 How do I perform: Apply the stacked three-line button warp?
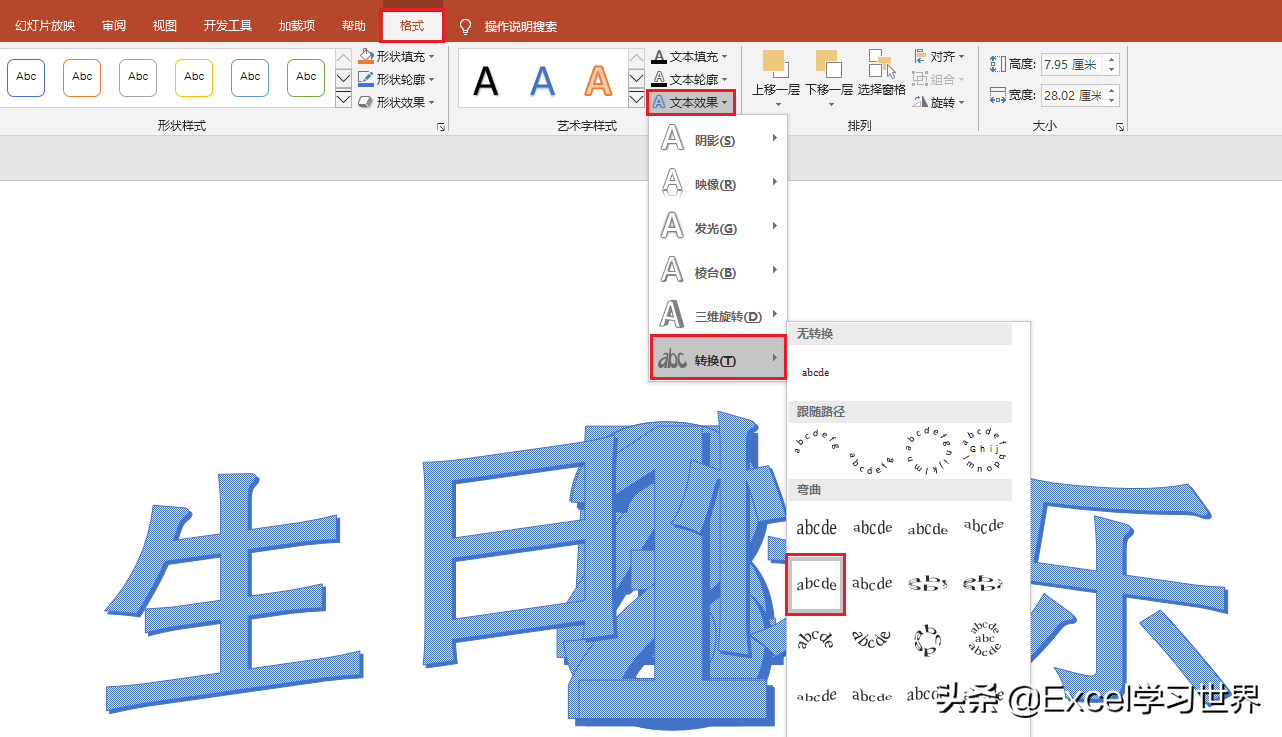(x=983, y=639)
